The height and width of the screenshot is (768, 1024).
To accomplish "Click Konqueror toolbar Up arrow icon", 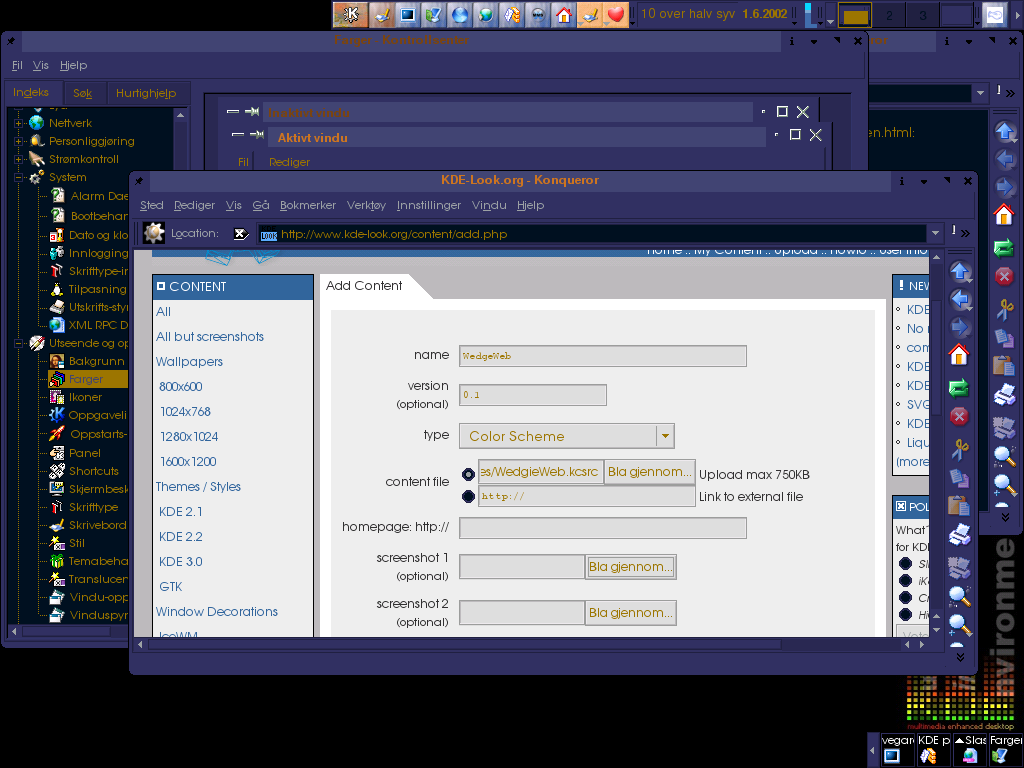I will [x=959, y=272].
